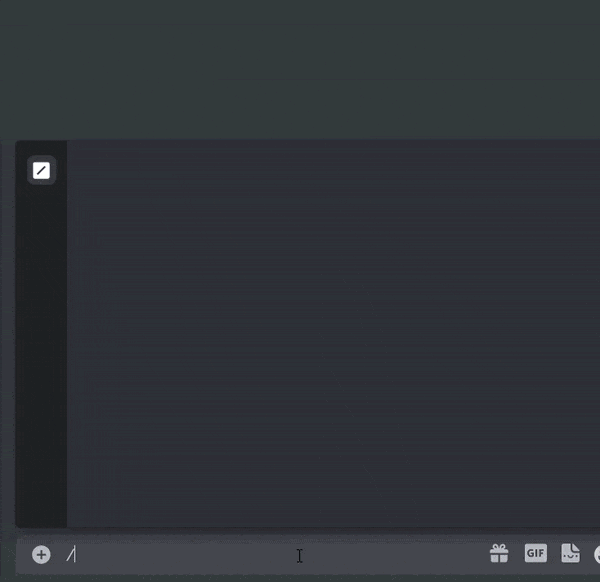Click the circled plus upload button
600x582 pixels.
click(x=41, y=554)
